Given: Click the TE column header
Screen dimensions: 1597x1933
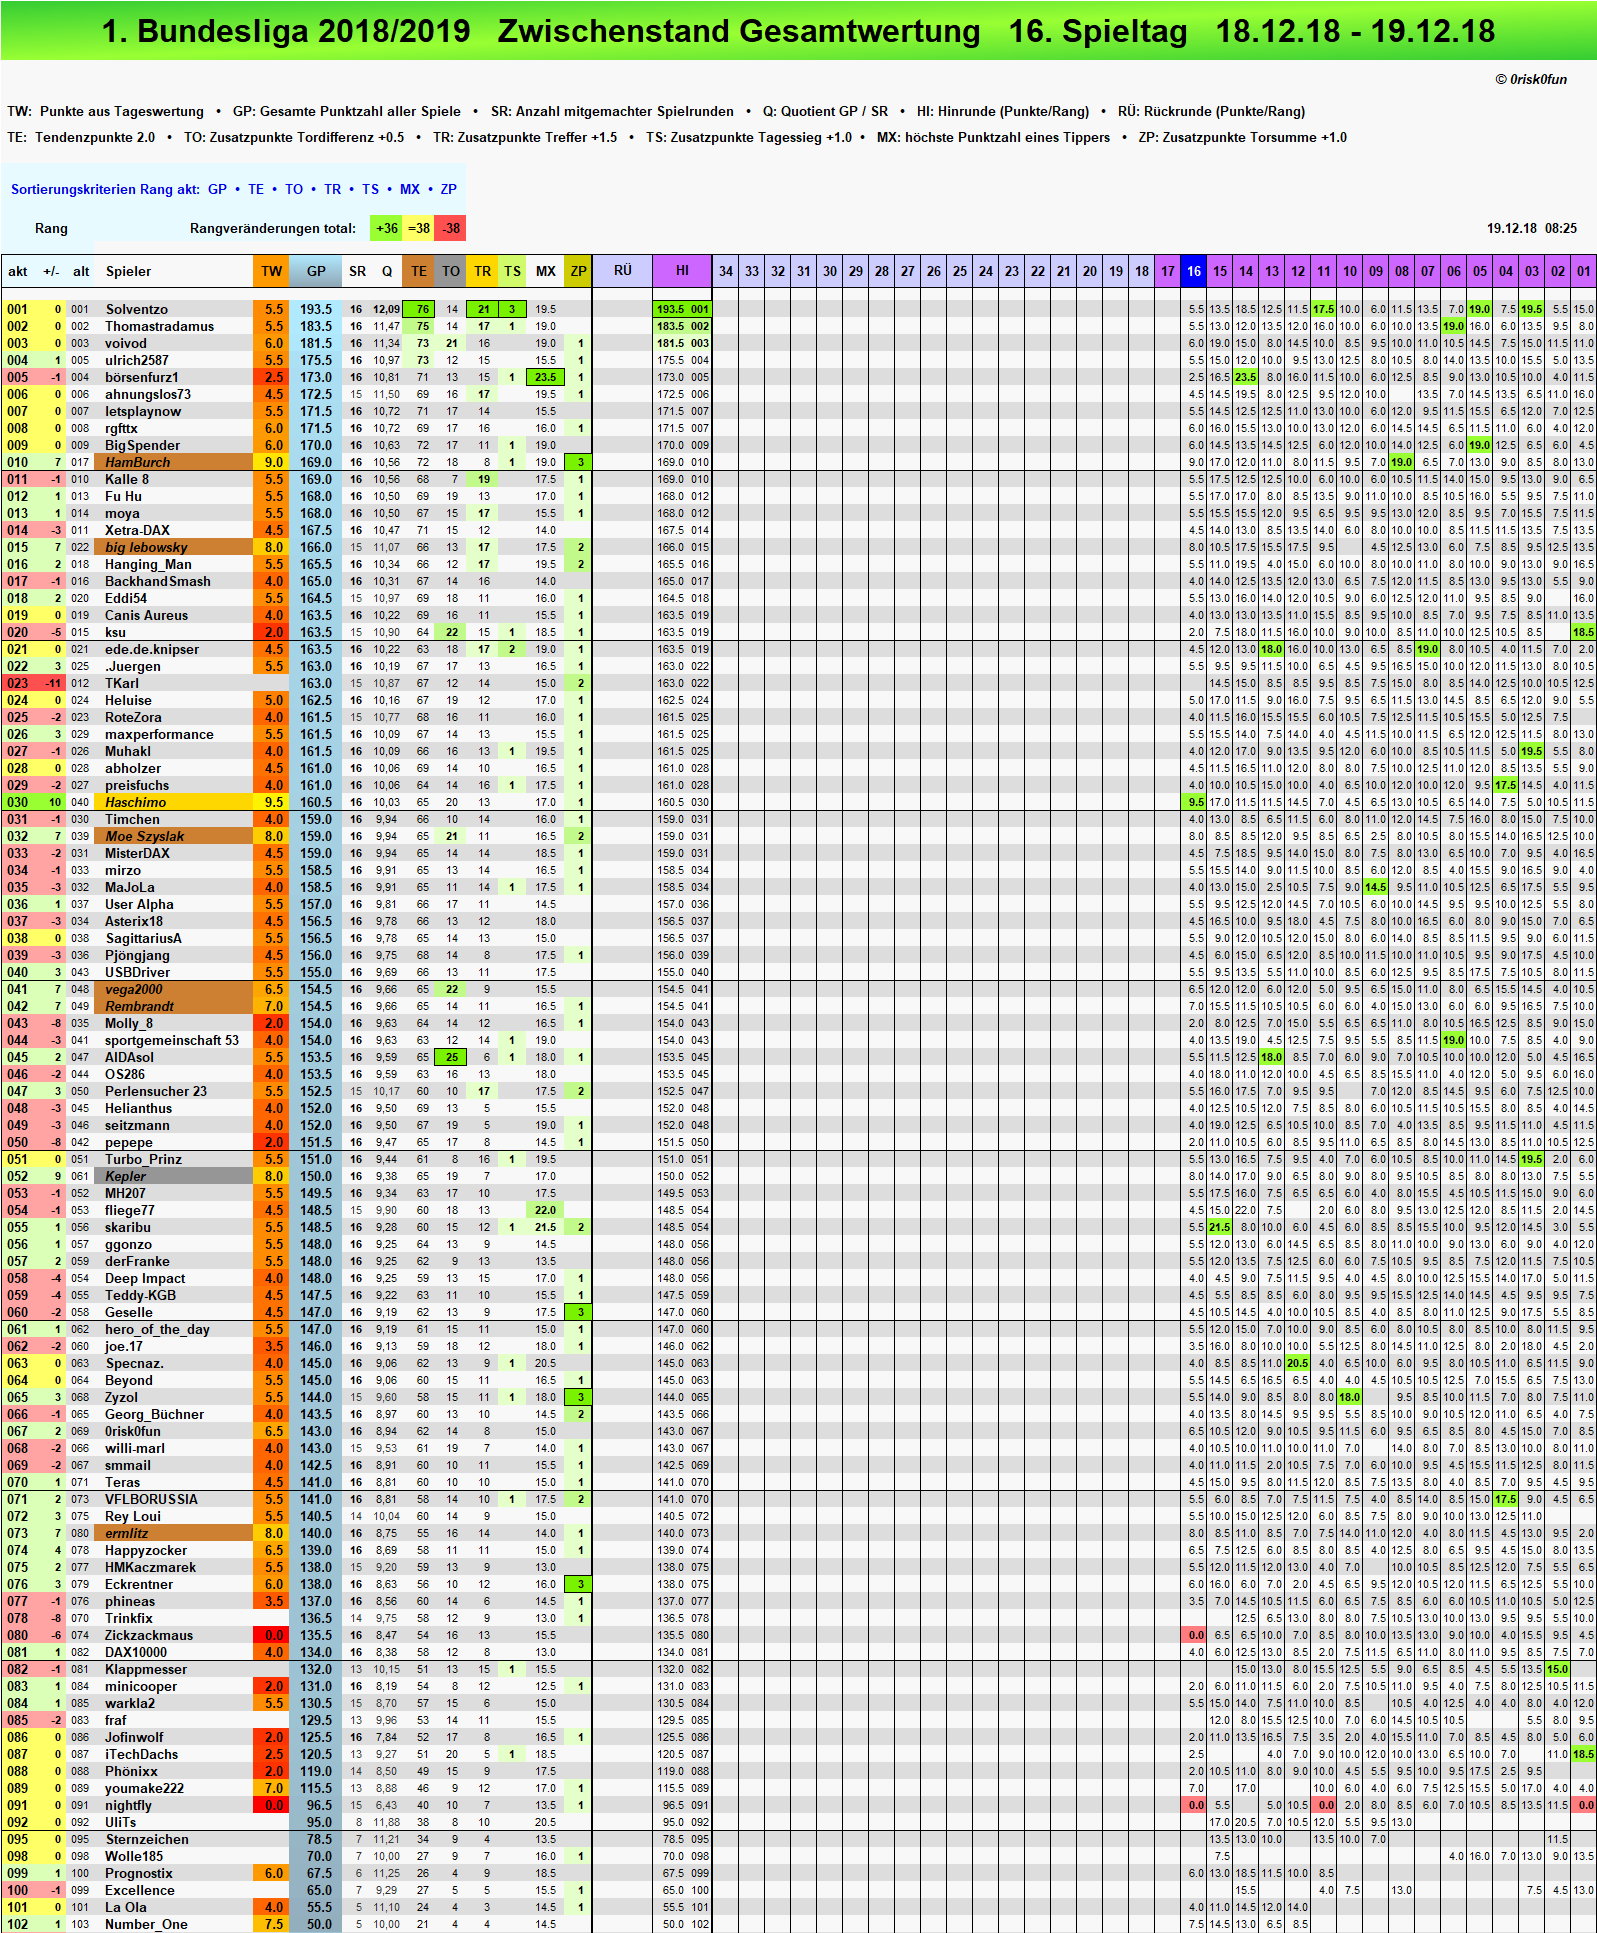Looking at the screenshot, I should click(x=419, y=271).
